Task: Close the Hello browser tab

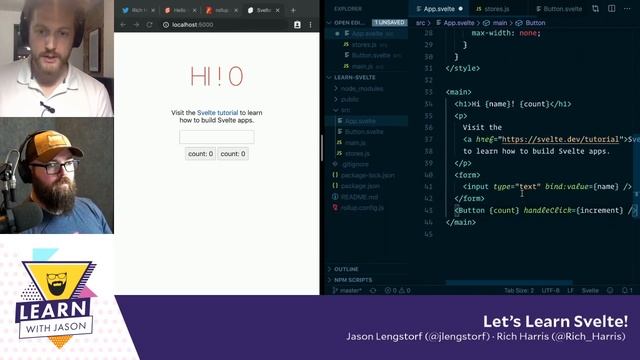Action: click(194, 10)
